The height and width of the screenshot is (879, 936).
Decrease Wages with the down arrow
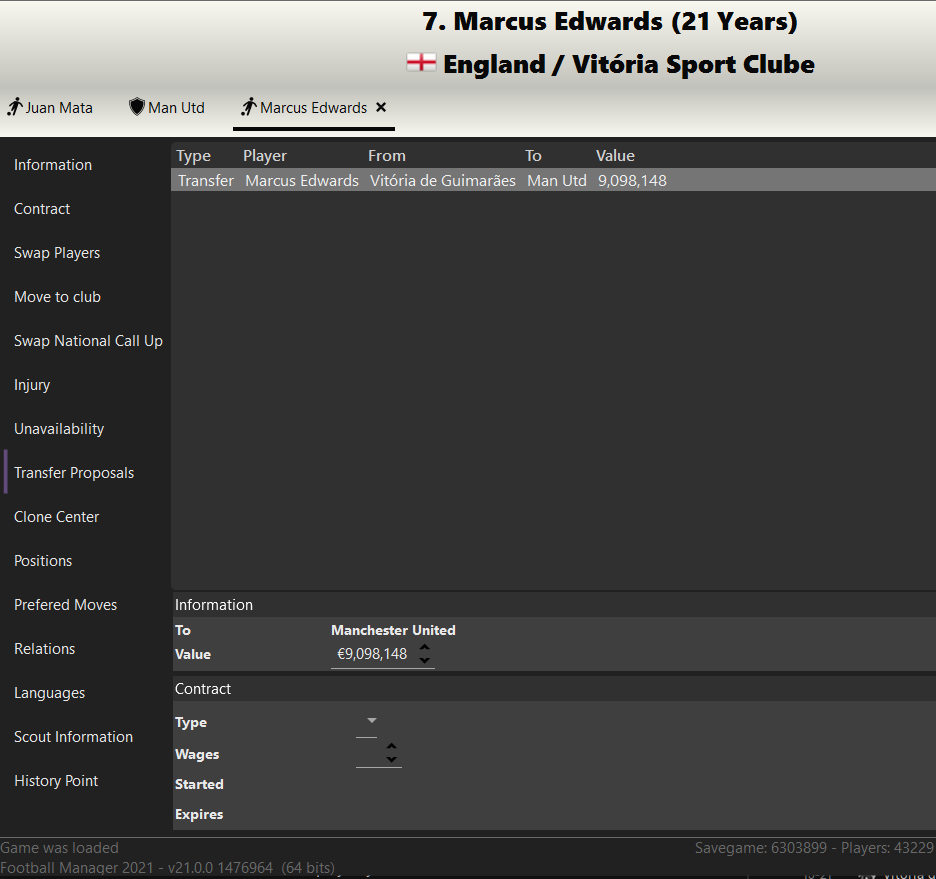pyautogui.click(x=392, y=760)
